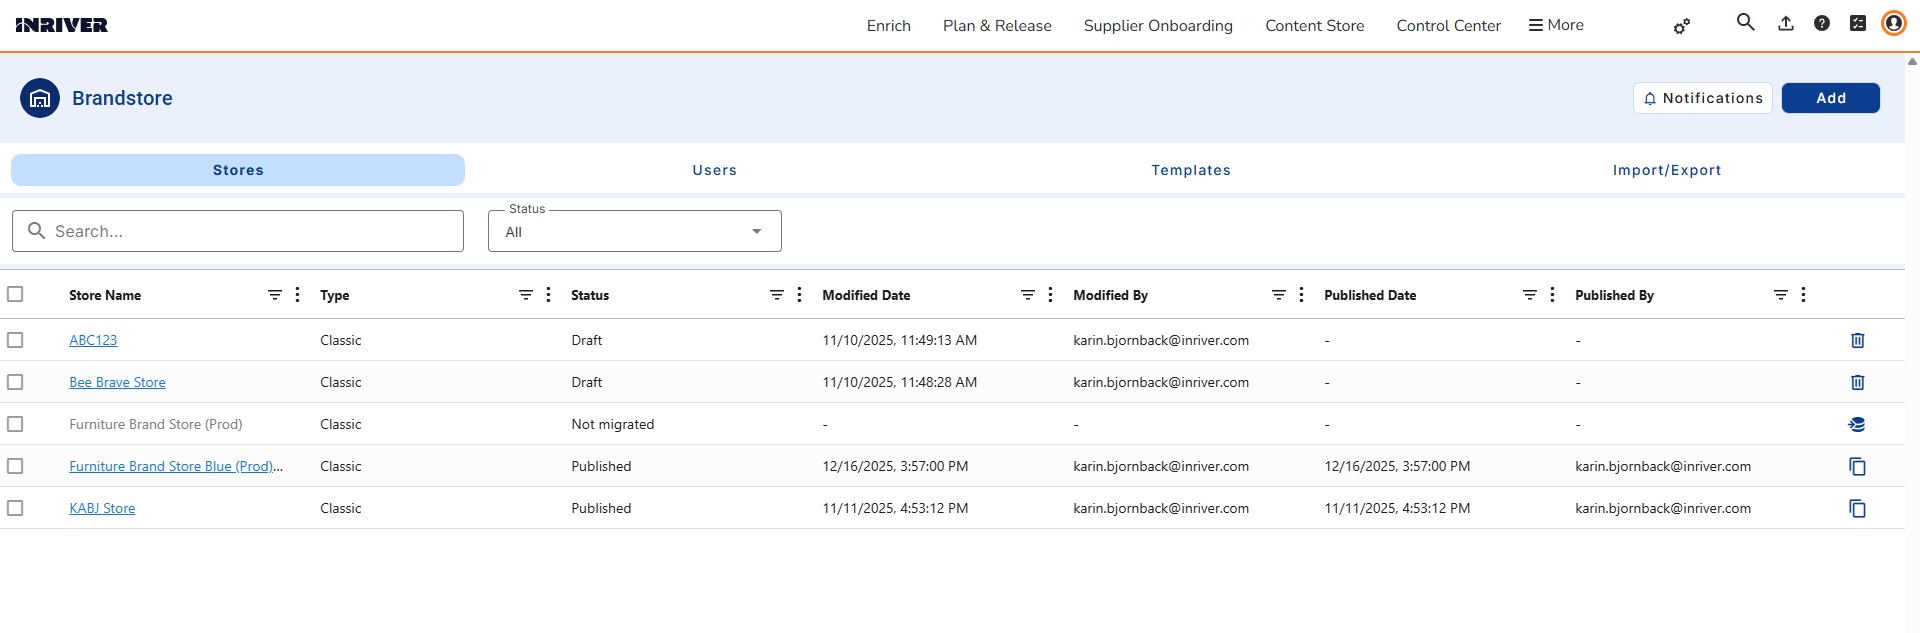Select the Stores tab
Viewport: 1920px width, 633px height.
pyautogui.click(x=238, y=170)
